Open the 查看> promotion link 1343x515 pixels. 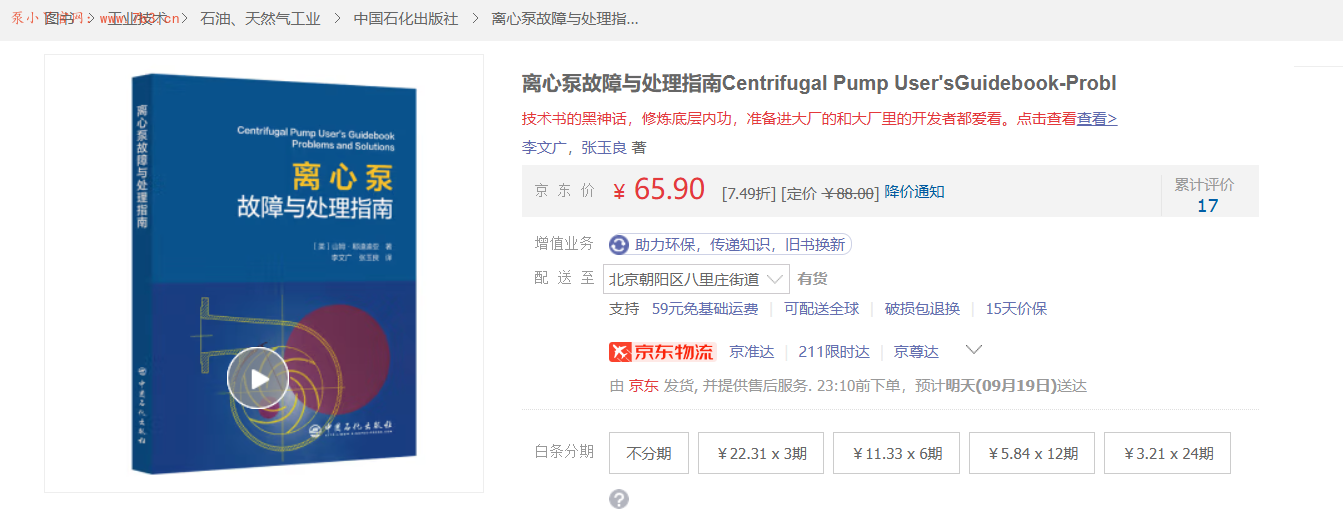pyautogui.click(x=1097, y=118)
